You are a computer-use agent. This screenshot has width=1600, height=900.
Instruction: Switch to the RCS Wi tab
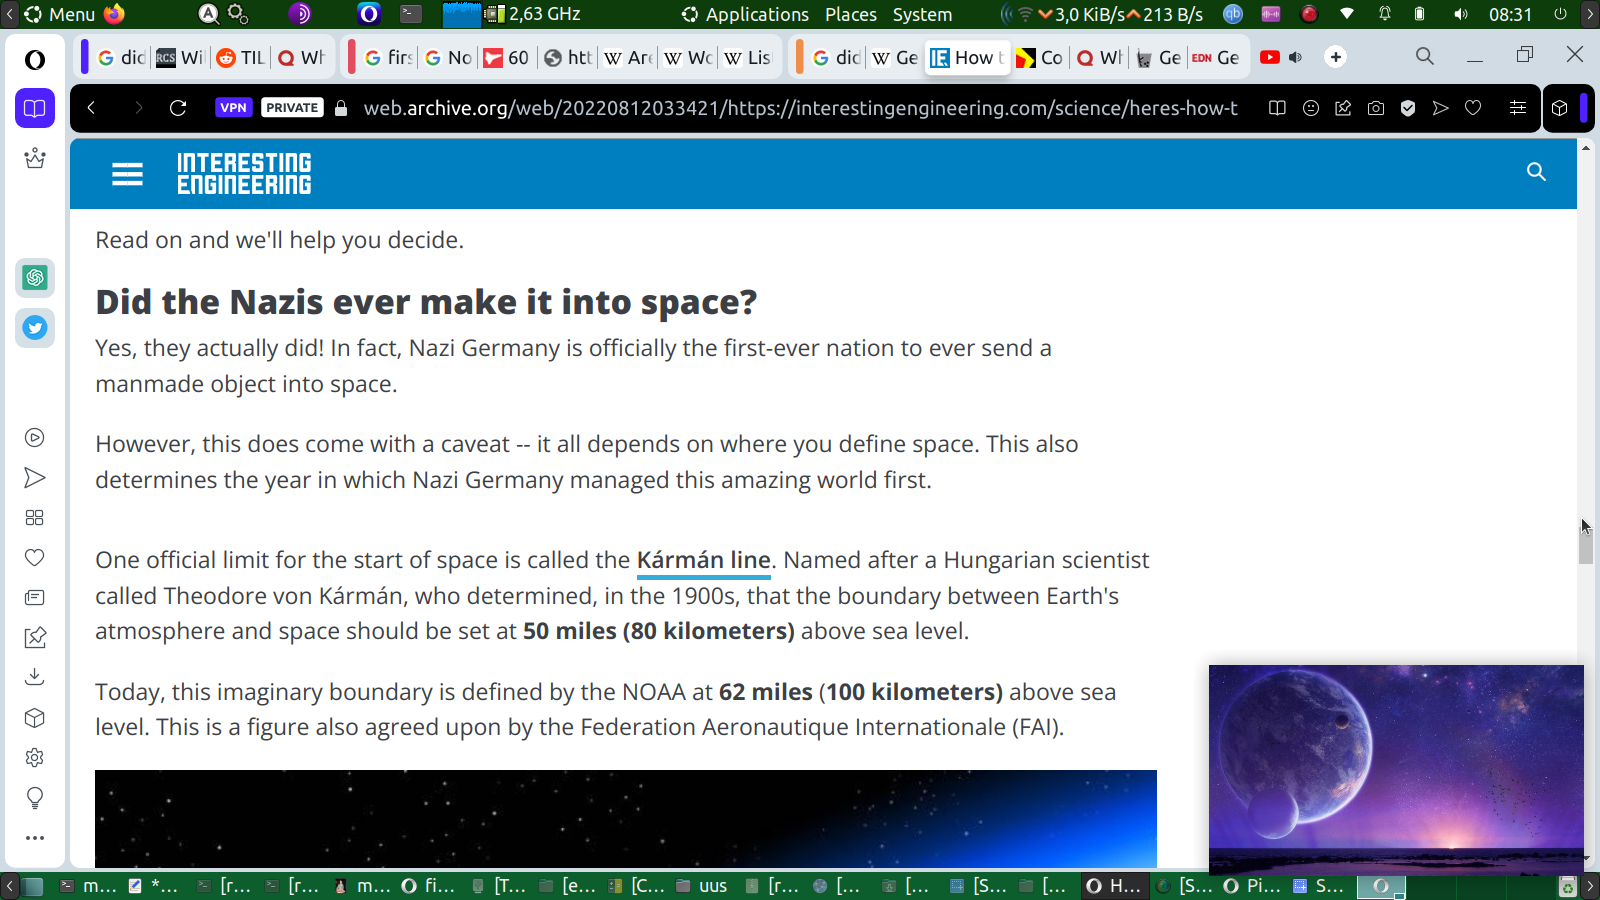[180, 58]
